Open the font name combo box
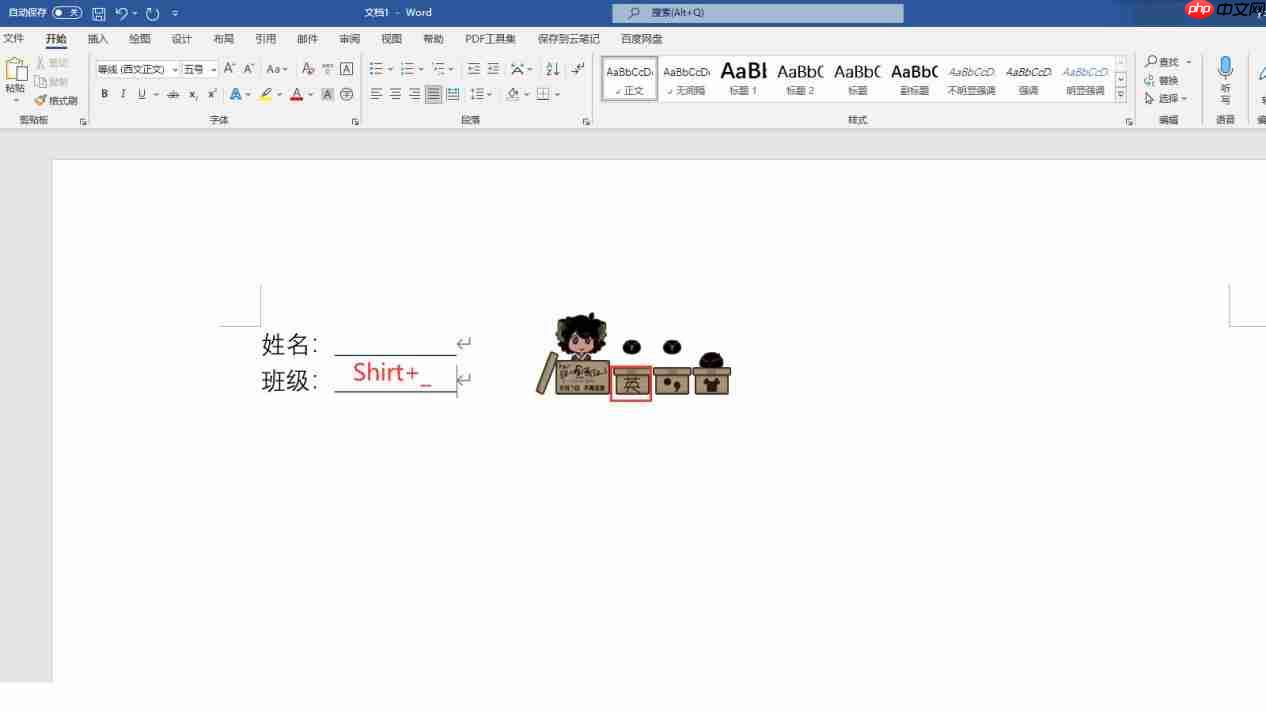Image resolution: width=1266 pixels, height=712 pixels. click(x=137, y=69)
